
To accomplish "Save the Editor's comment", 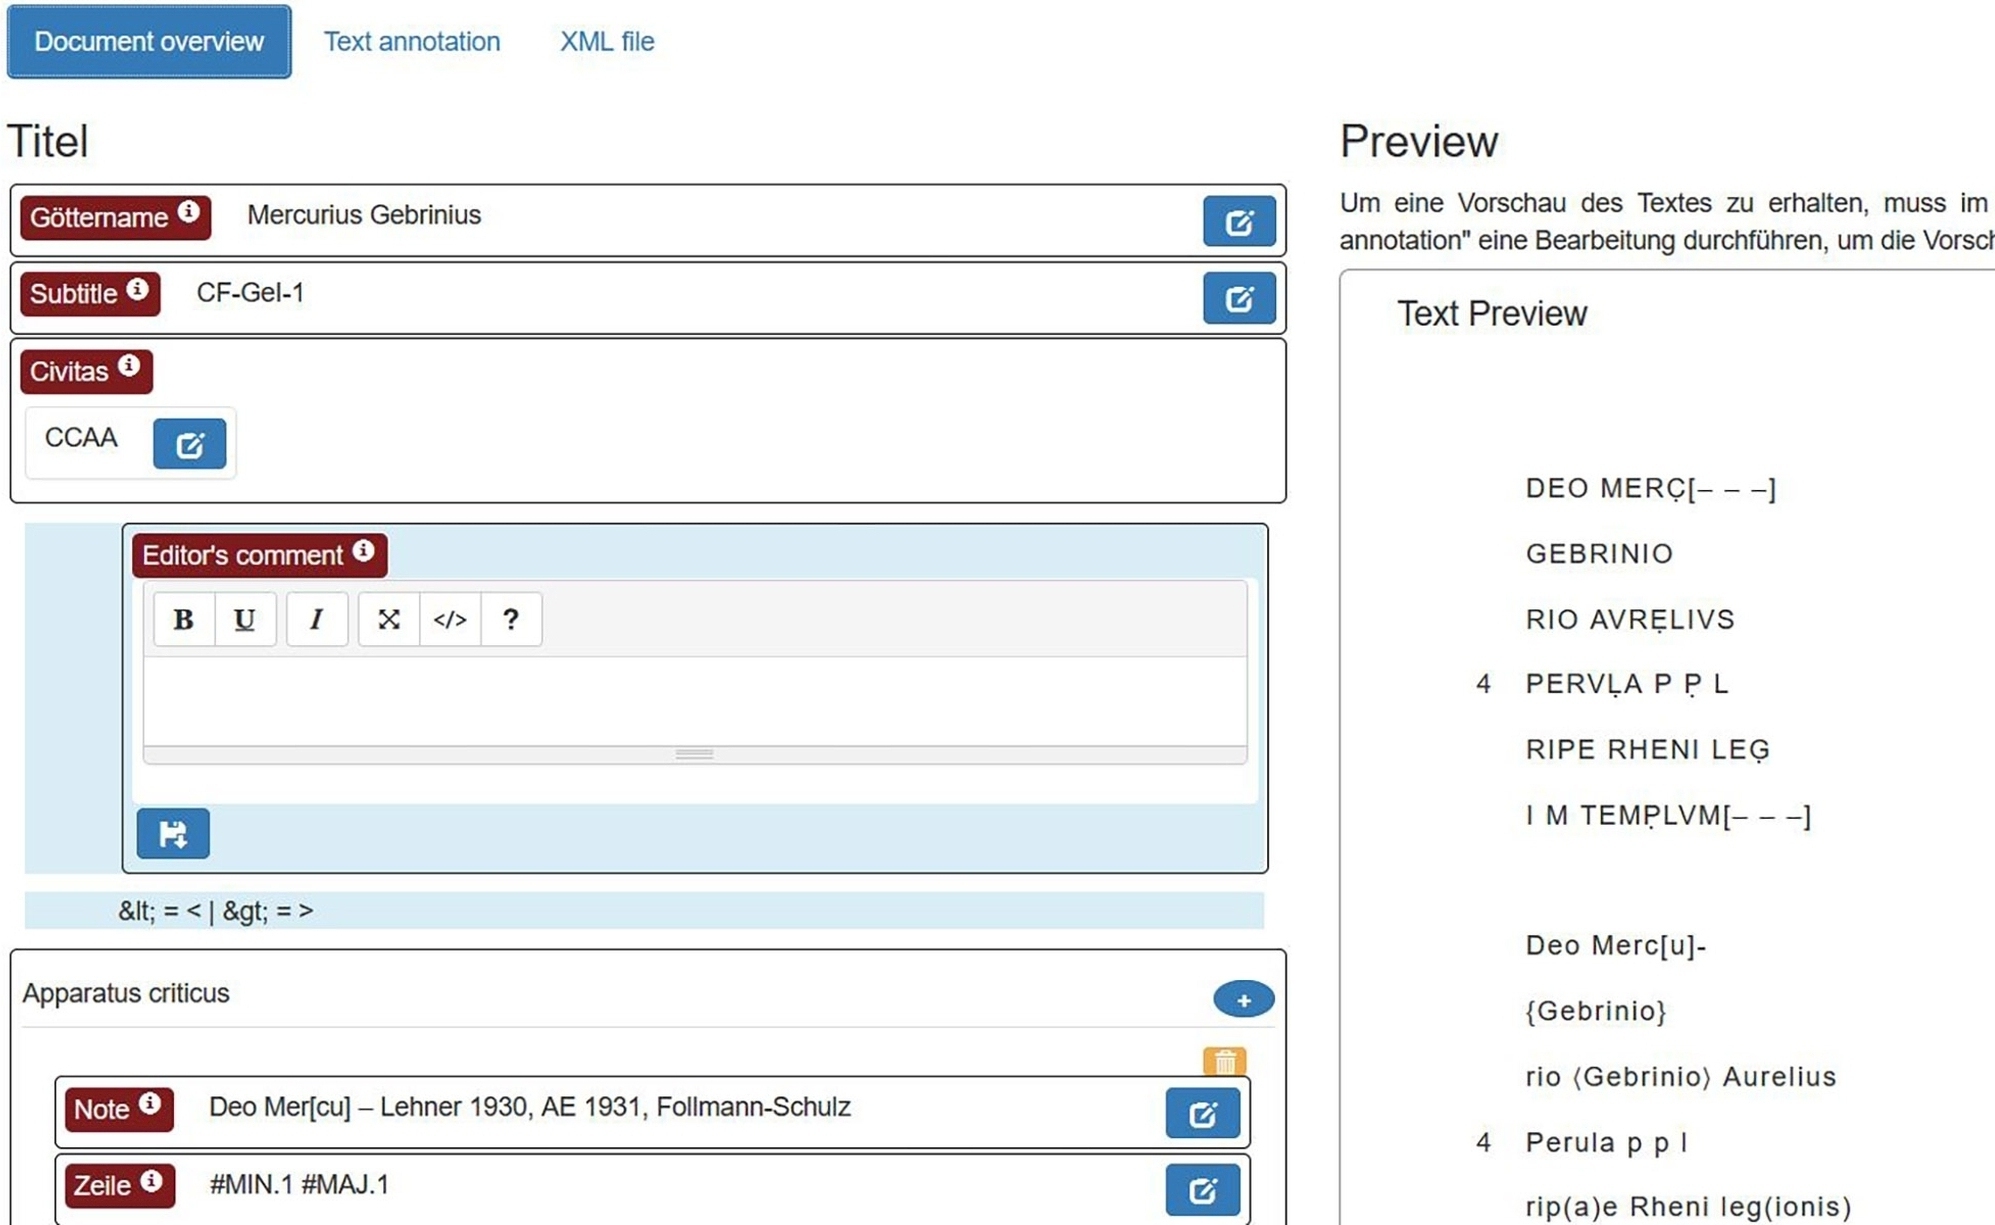I will coord(173,833).
